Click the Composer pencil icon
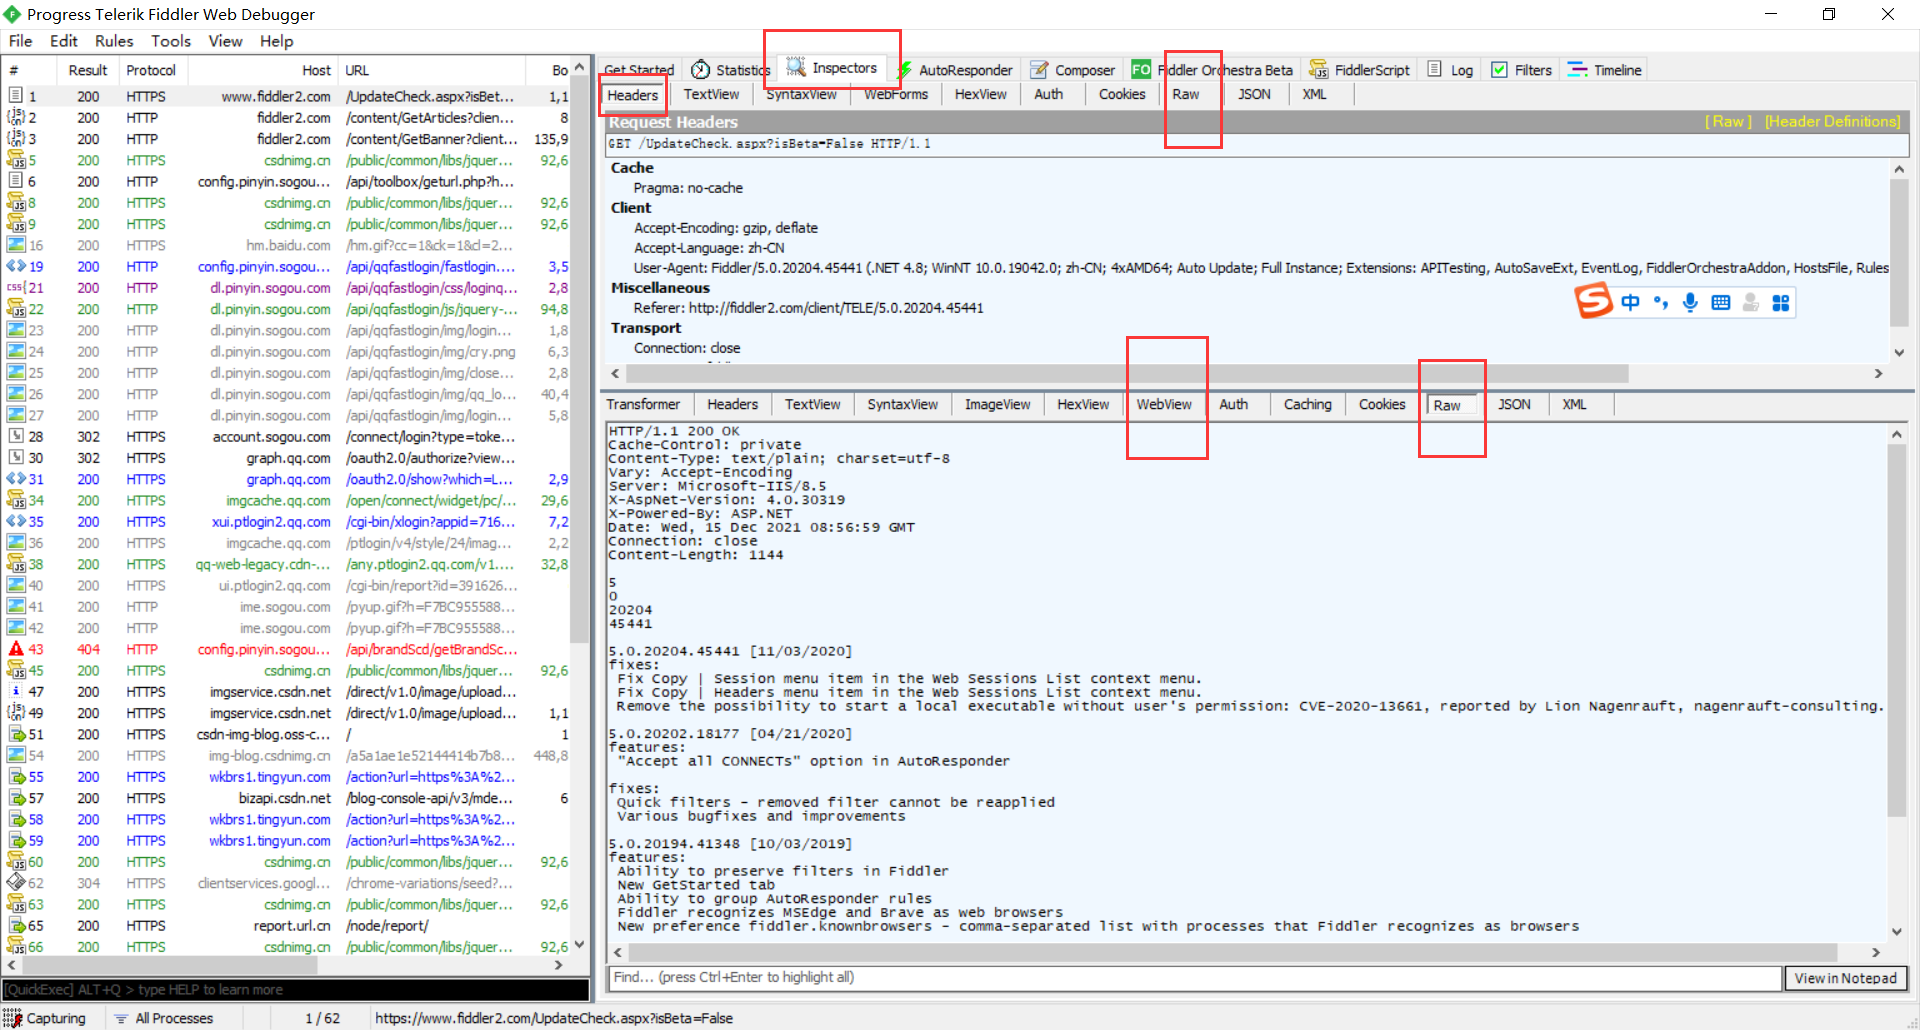Image resolution: width=1920 pixels, height=1030 pixels. (1039, 69)
